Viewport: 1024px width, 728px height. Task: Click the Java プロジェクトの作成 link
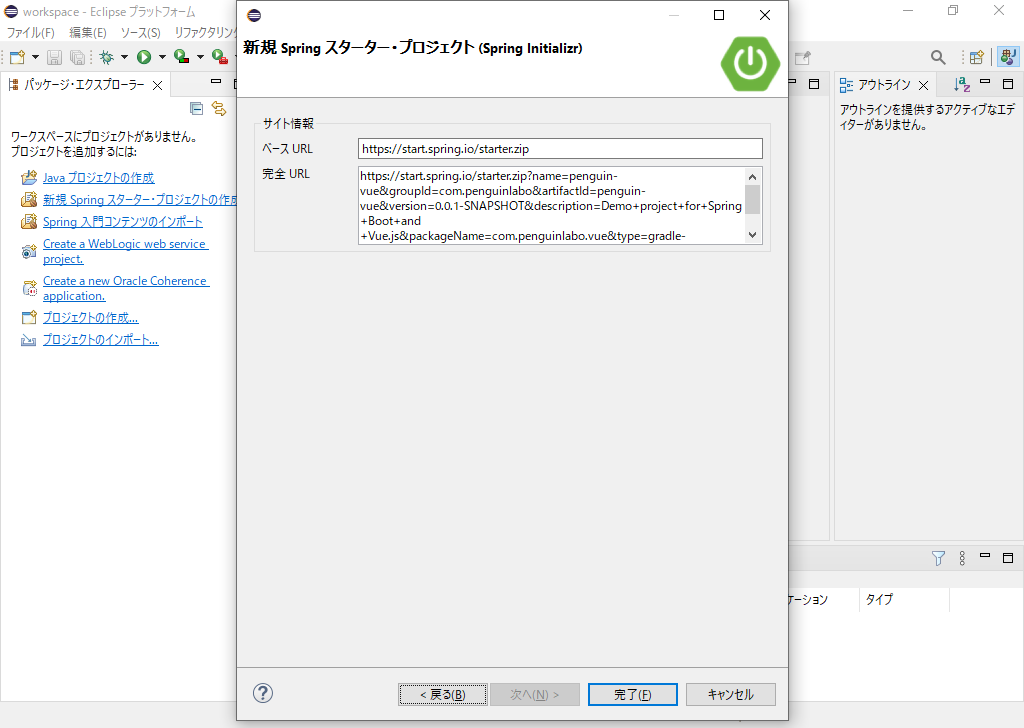pyautogui.click(x=99, y=178)
